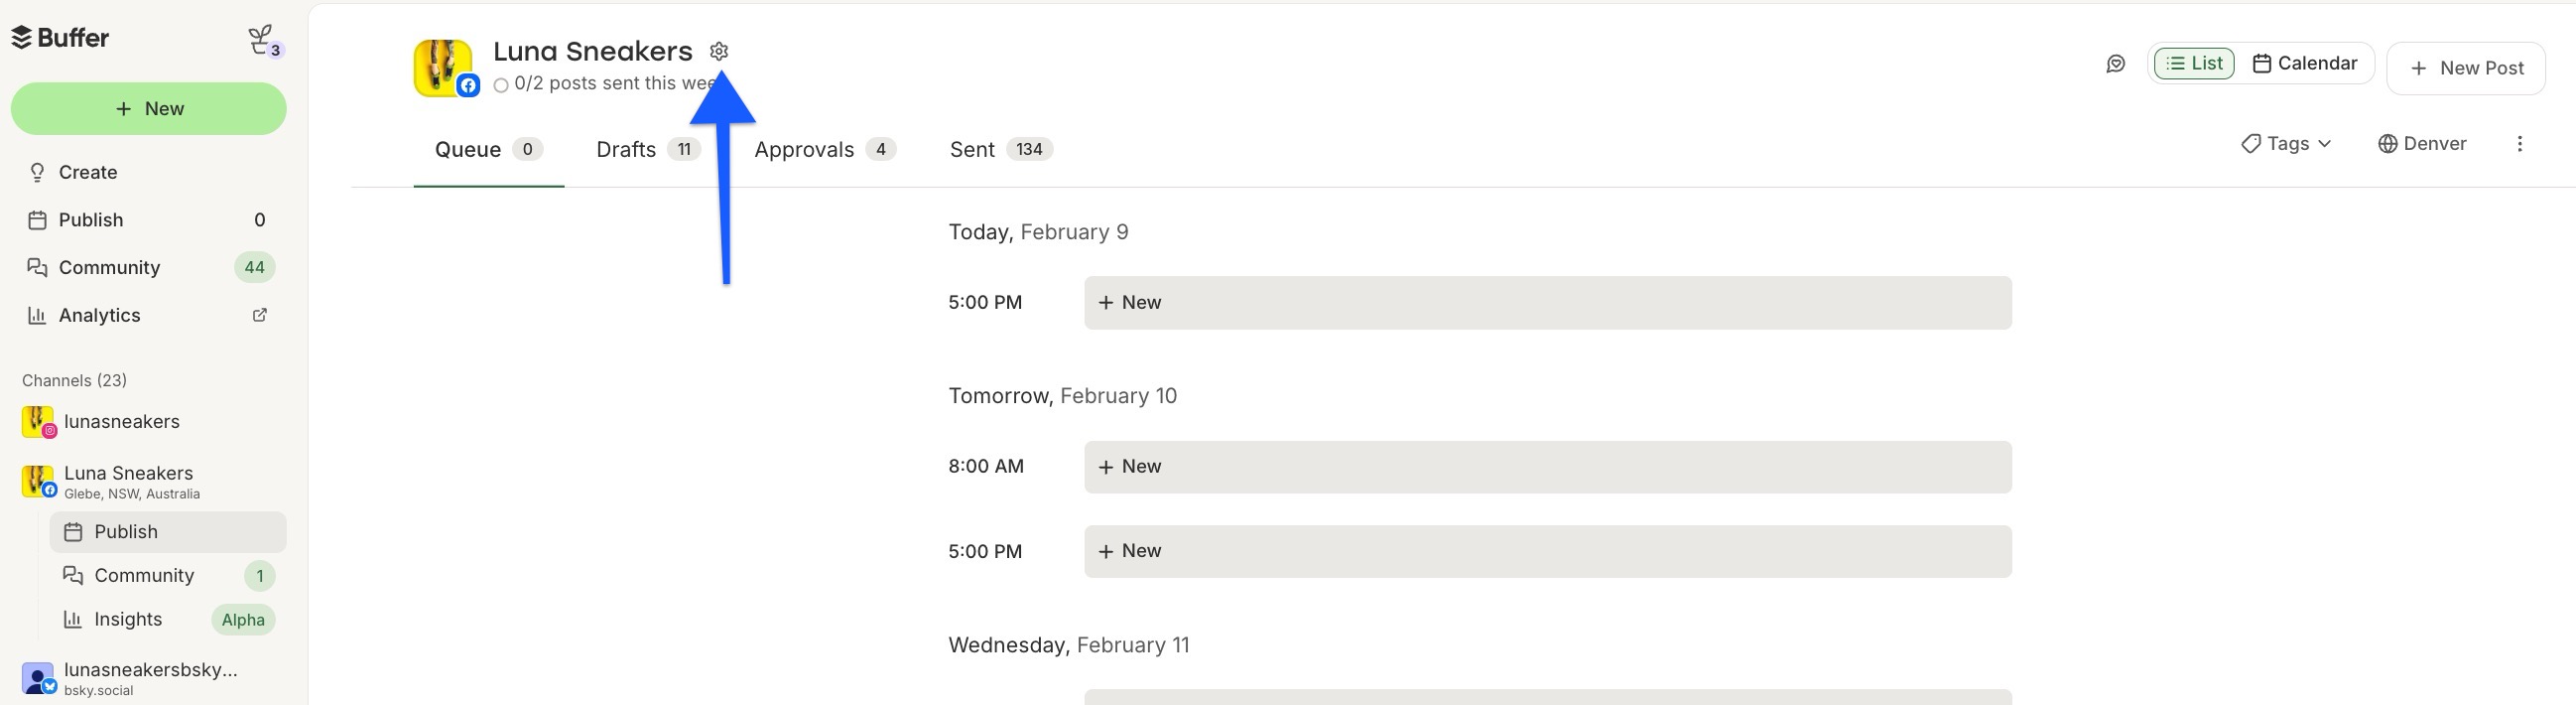Open Analytics in the sidebar

(x=99, y=315)
